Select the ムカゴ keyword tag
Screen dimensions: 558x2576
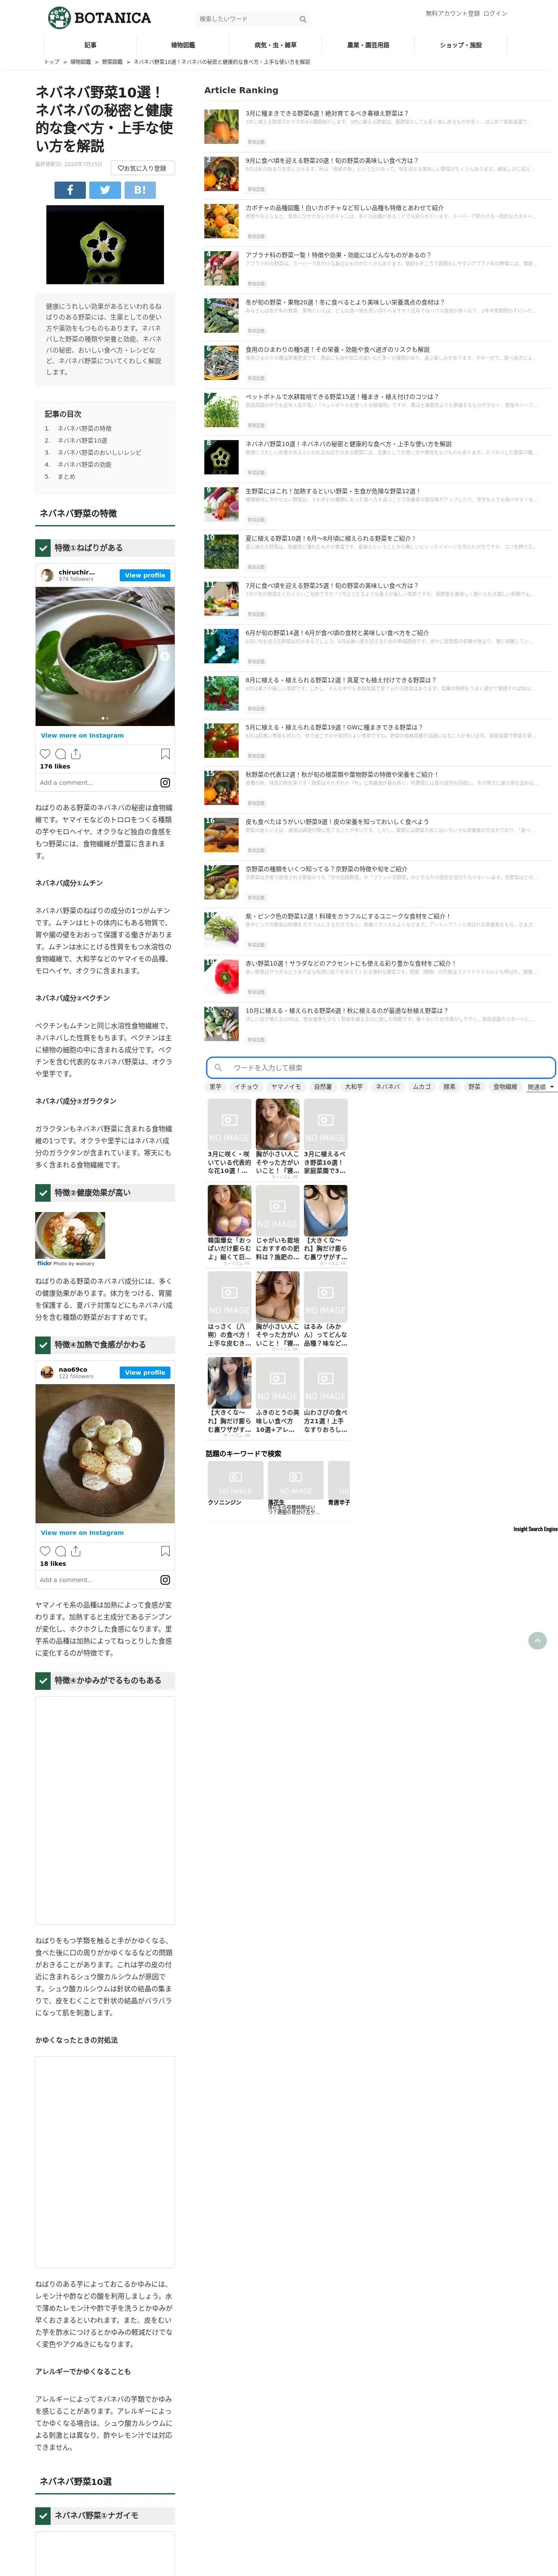422,1086
